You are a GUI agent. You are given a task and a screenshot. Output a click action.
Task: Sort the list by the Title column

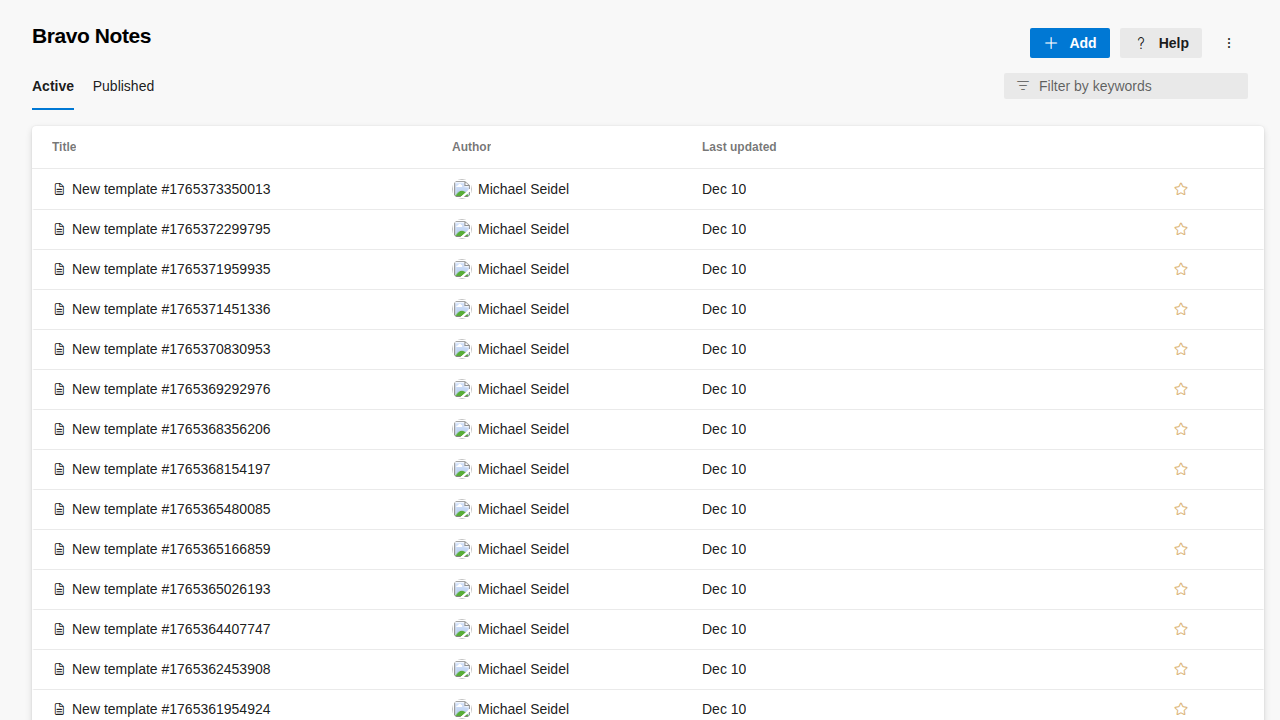pos(64,146)
